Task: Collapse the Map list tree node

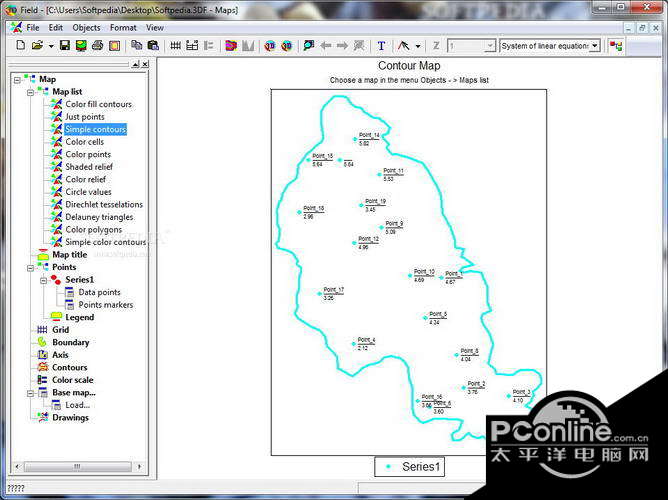Action: pyautogui.click(x=31, y=92)
